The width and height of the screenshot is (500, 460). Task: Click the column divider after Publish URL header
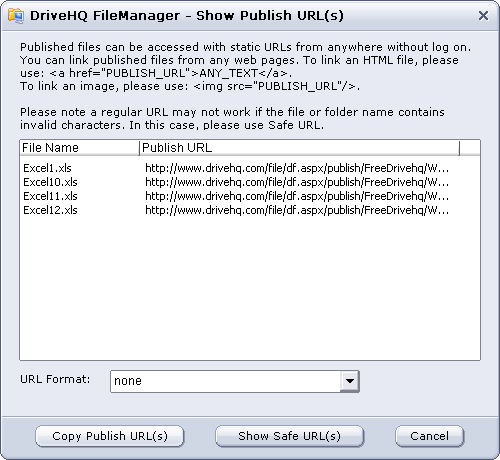(459, 148)
